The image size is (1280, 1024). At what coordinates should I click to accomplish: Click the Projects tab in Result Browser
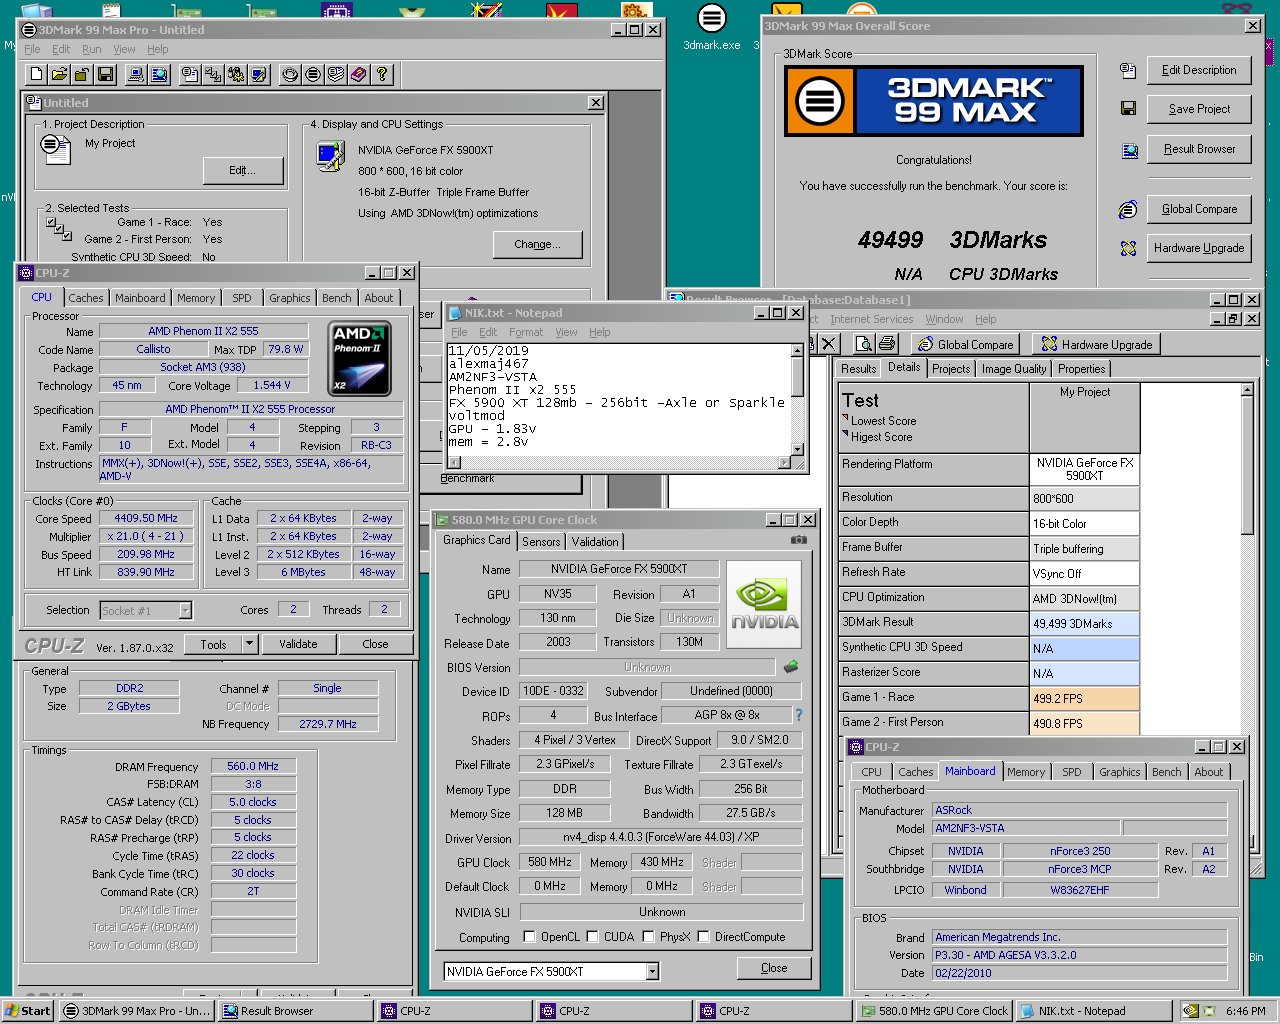coord(951,369)
